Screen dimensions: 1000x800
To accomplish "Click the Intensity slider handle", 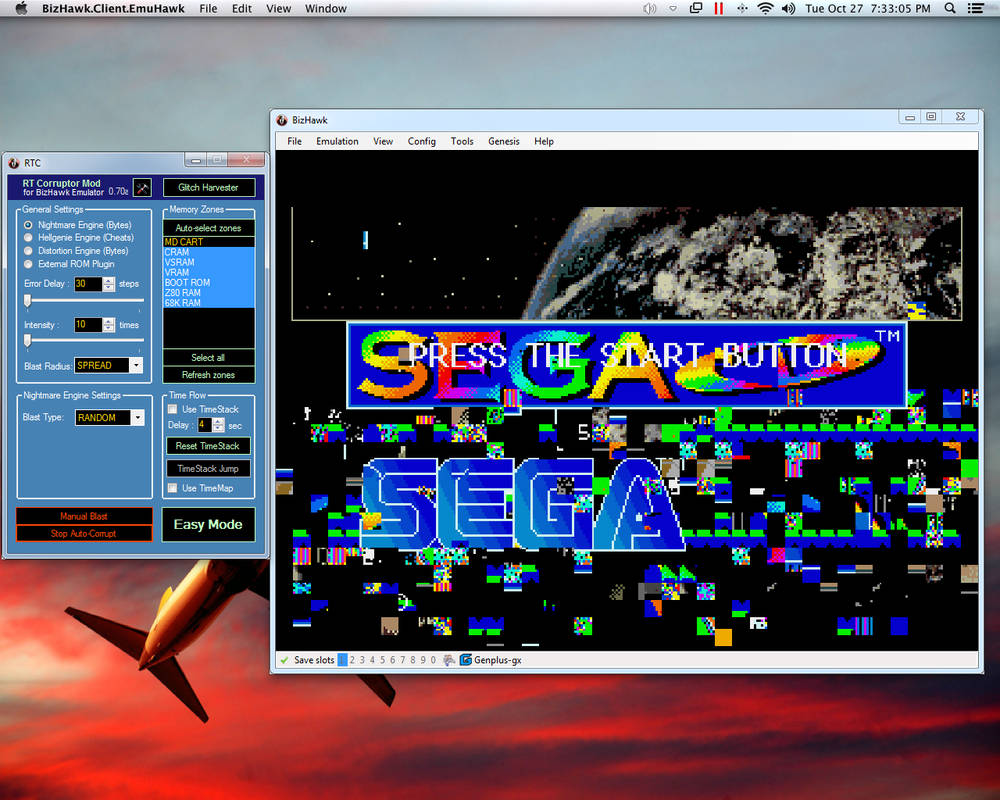I will coord(27,342).
